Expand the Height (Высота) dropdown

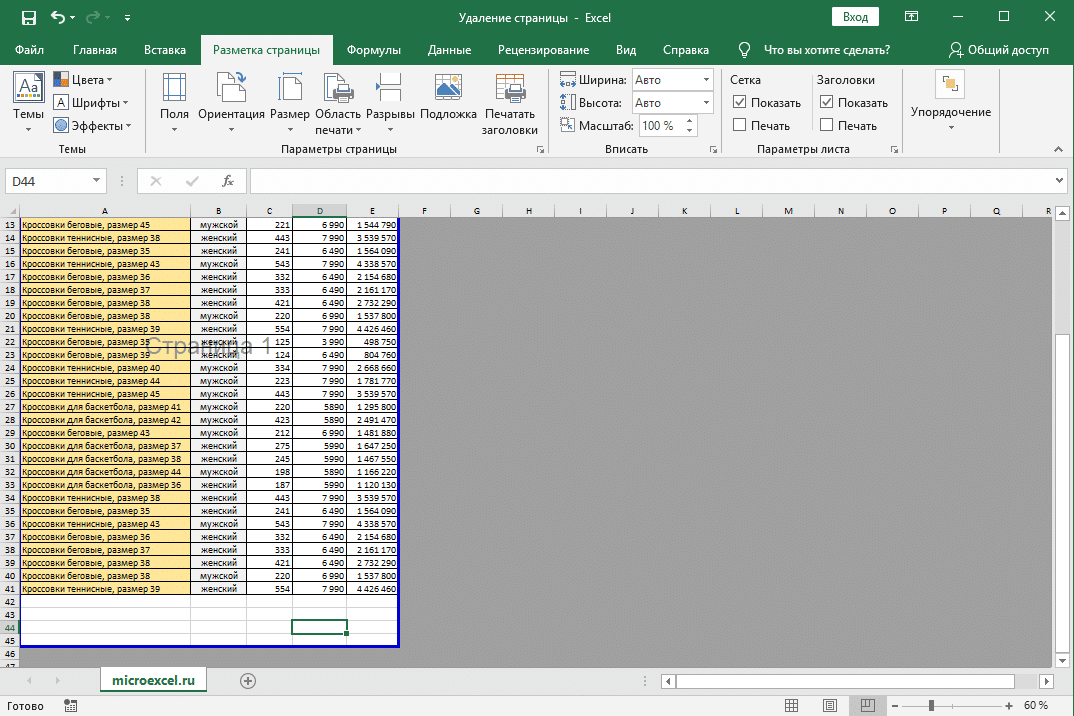706,103
